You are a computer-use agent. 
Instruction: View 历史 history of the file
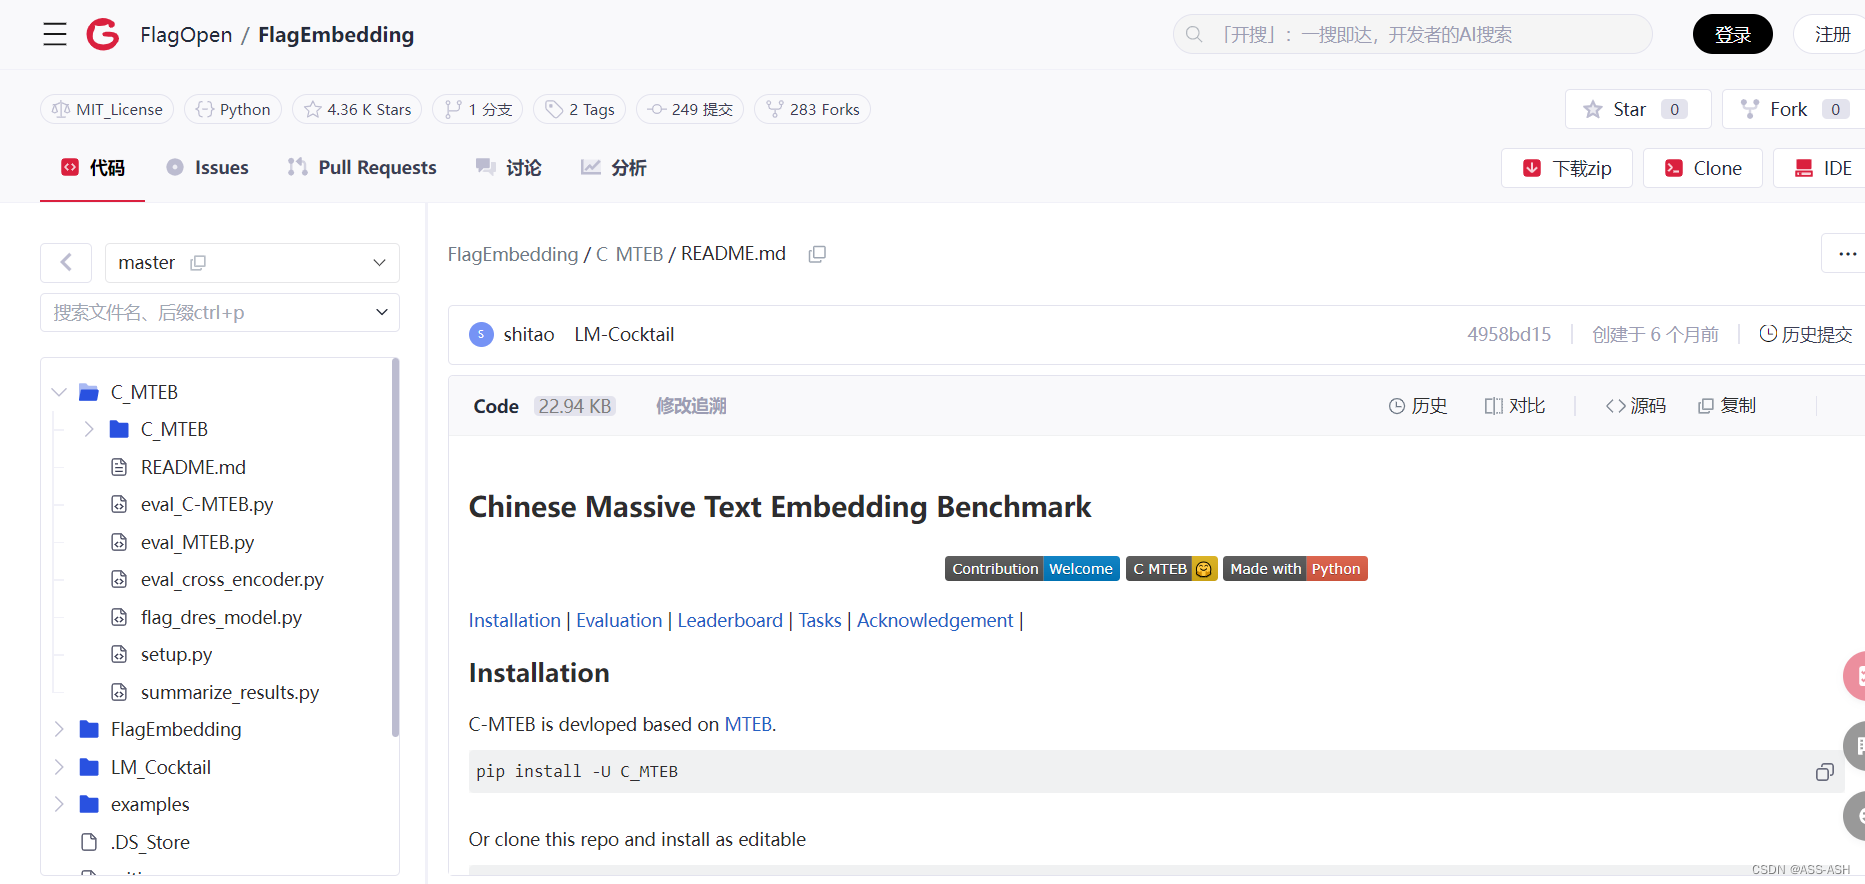(x=1418, y=406)
